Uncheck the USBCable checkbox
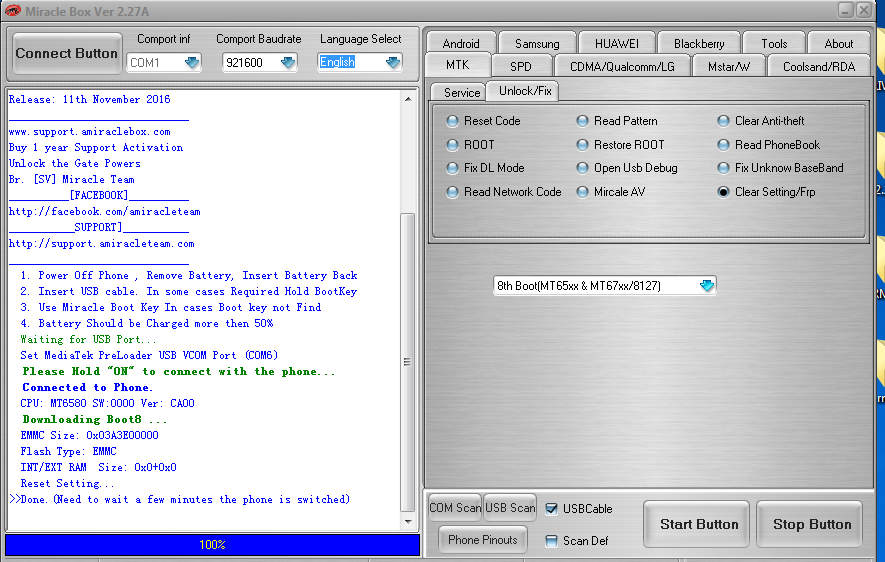This screenshot has width=885, height=562. [551, 509]
